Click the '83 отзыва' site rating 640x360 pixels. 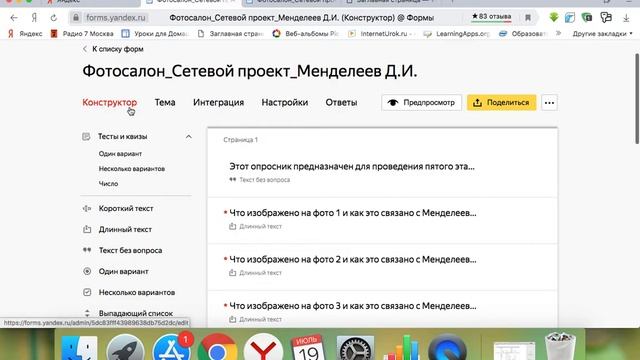(491, 17)
